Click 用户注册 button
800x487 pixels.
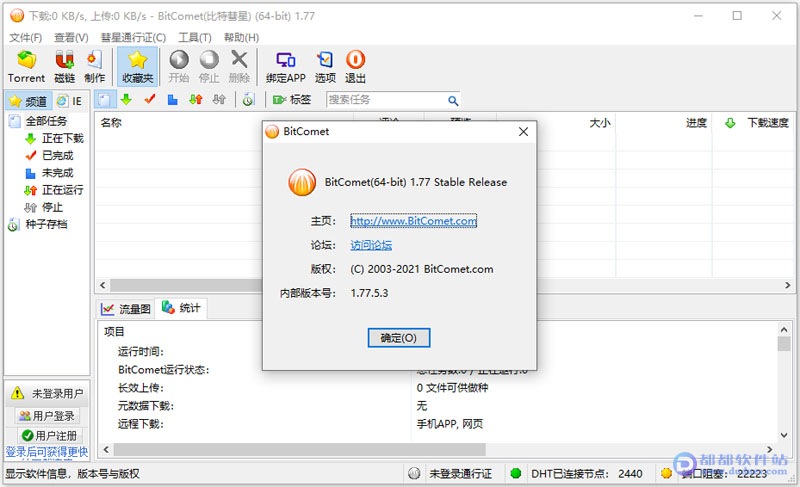tap(49, 435)
